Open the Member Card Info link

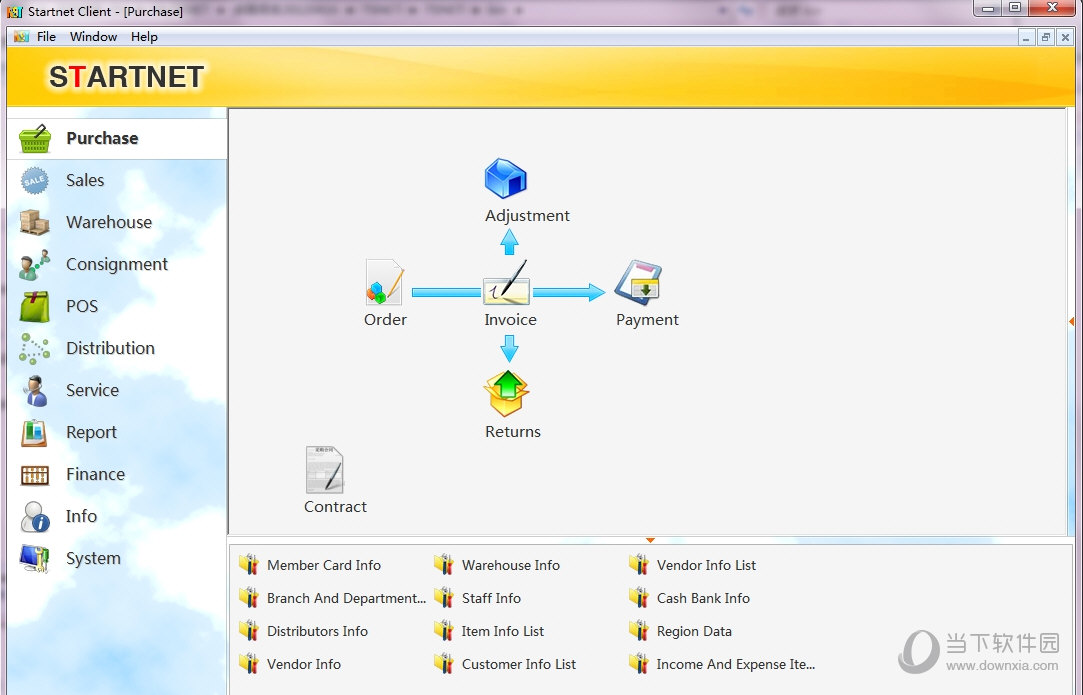tap(324, 565)
